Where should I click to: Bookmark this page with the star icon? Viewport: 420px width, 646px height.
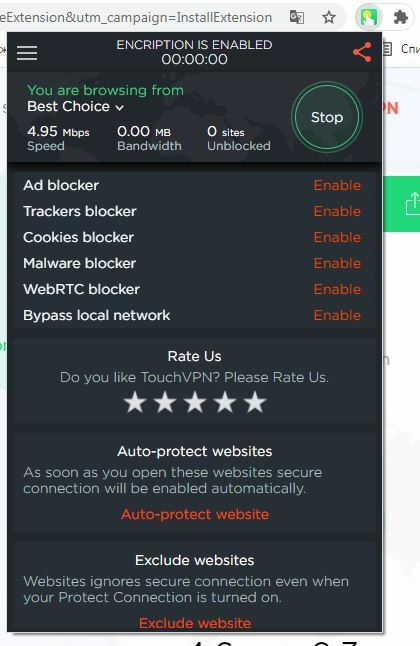click(x=328, y=17)
